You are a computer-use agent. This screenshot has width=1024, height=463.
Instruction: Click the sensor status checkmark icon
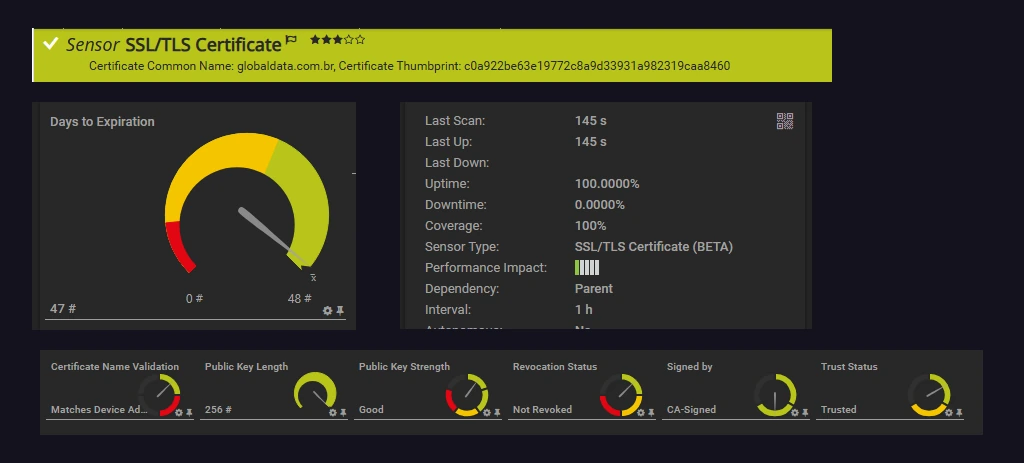tap(50, 44)
